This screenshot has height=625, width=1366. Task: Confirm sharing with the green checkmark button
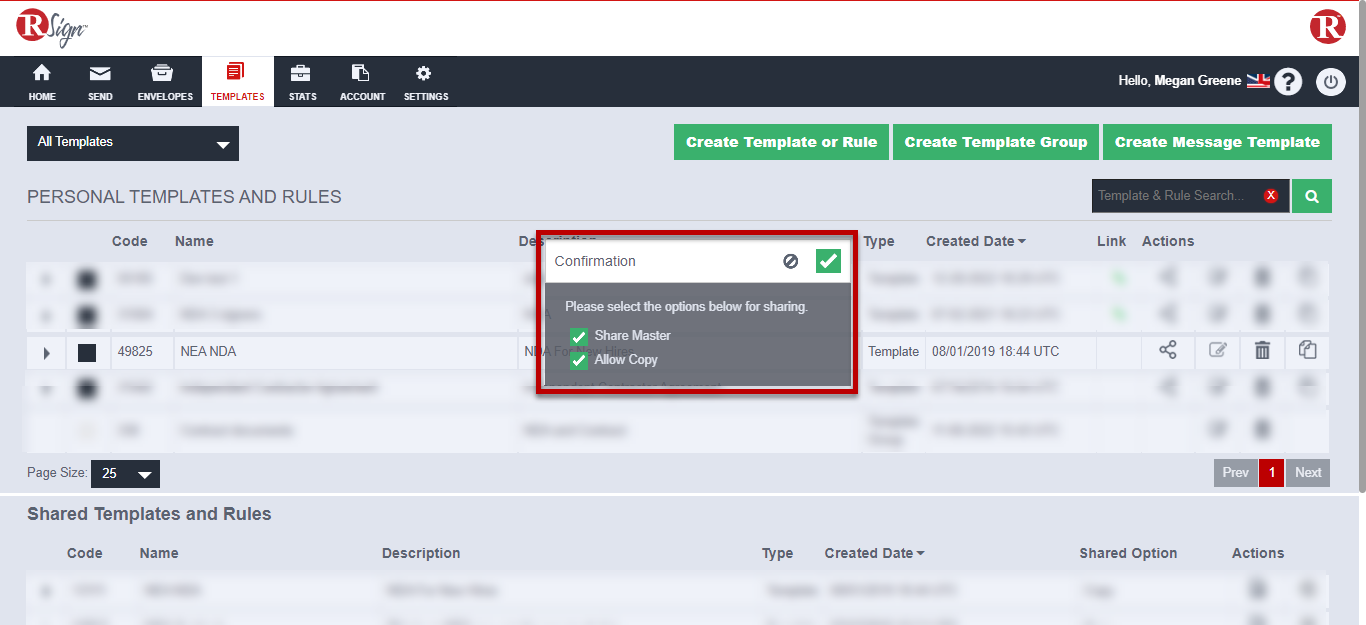828,261
